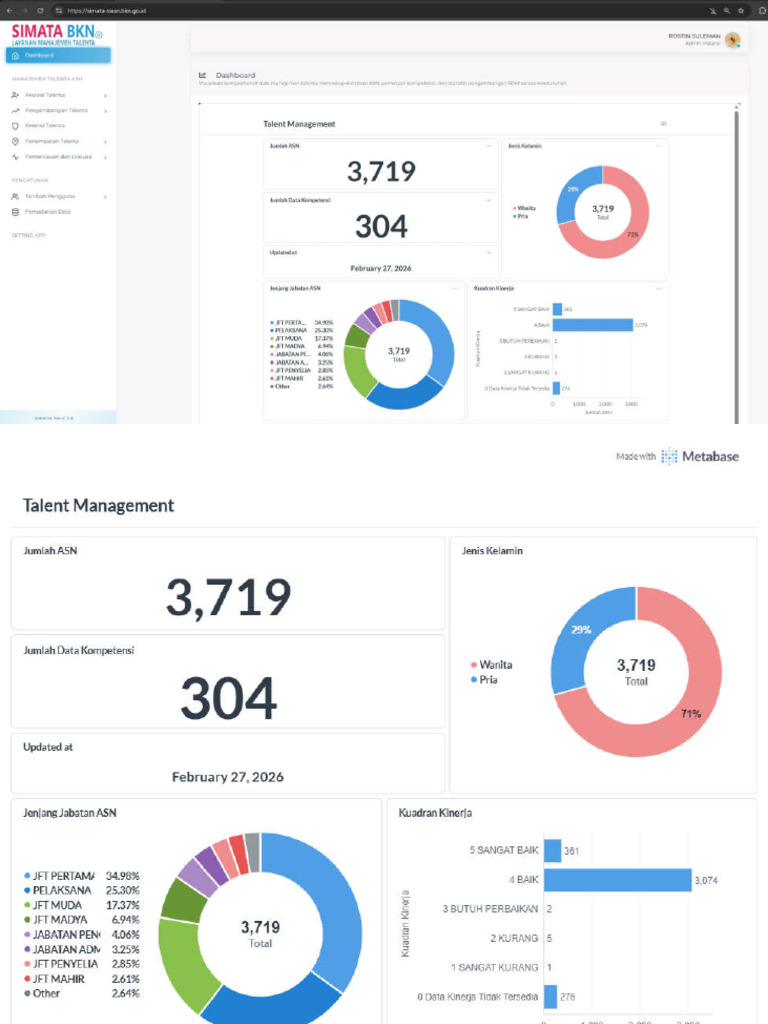This screenshot has width=768, height=1024.
Task: Click the chart icon beside Dashboard heading
Action: [202, 75]
